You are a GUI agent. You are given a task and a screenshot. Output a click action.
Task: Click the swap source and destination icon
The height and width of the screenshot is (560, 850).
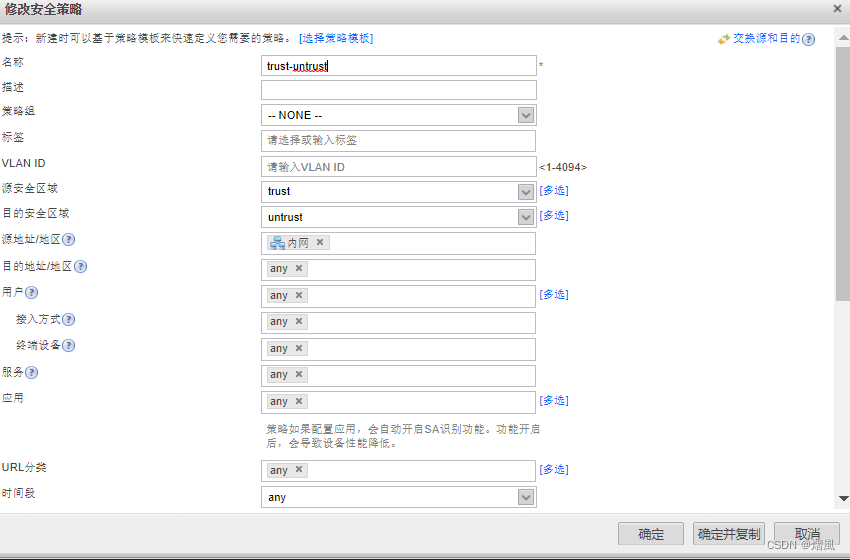click(724, 39)
